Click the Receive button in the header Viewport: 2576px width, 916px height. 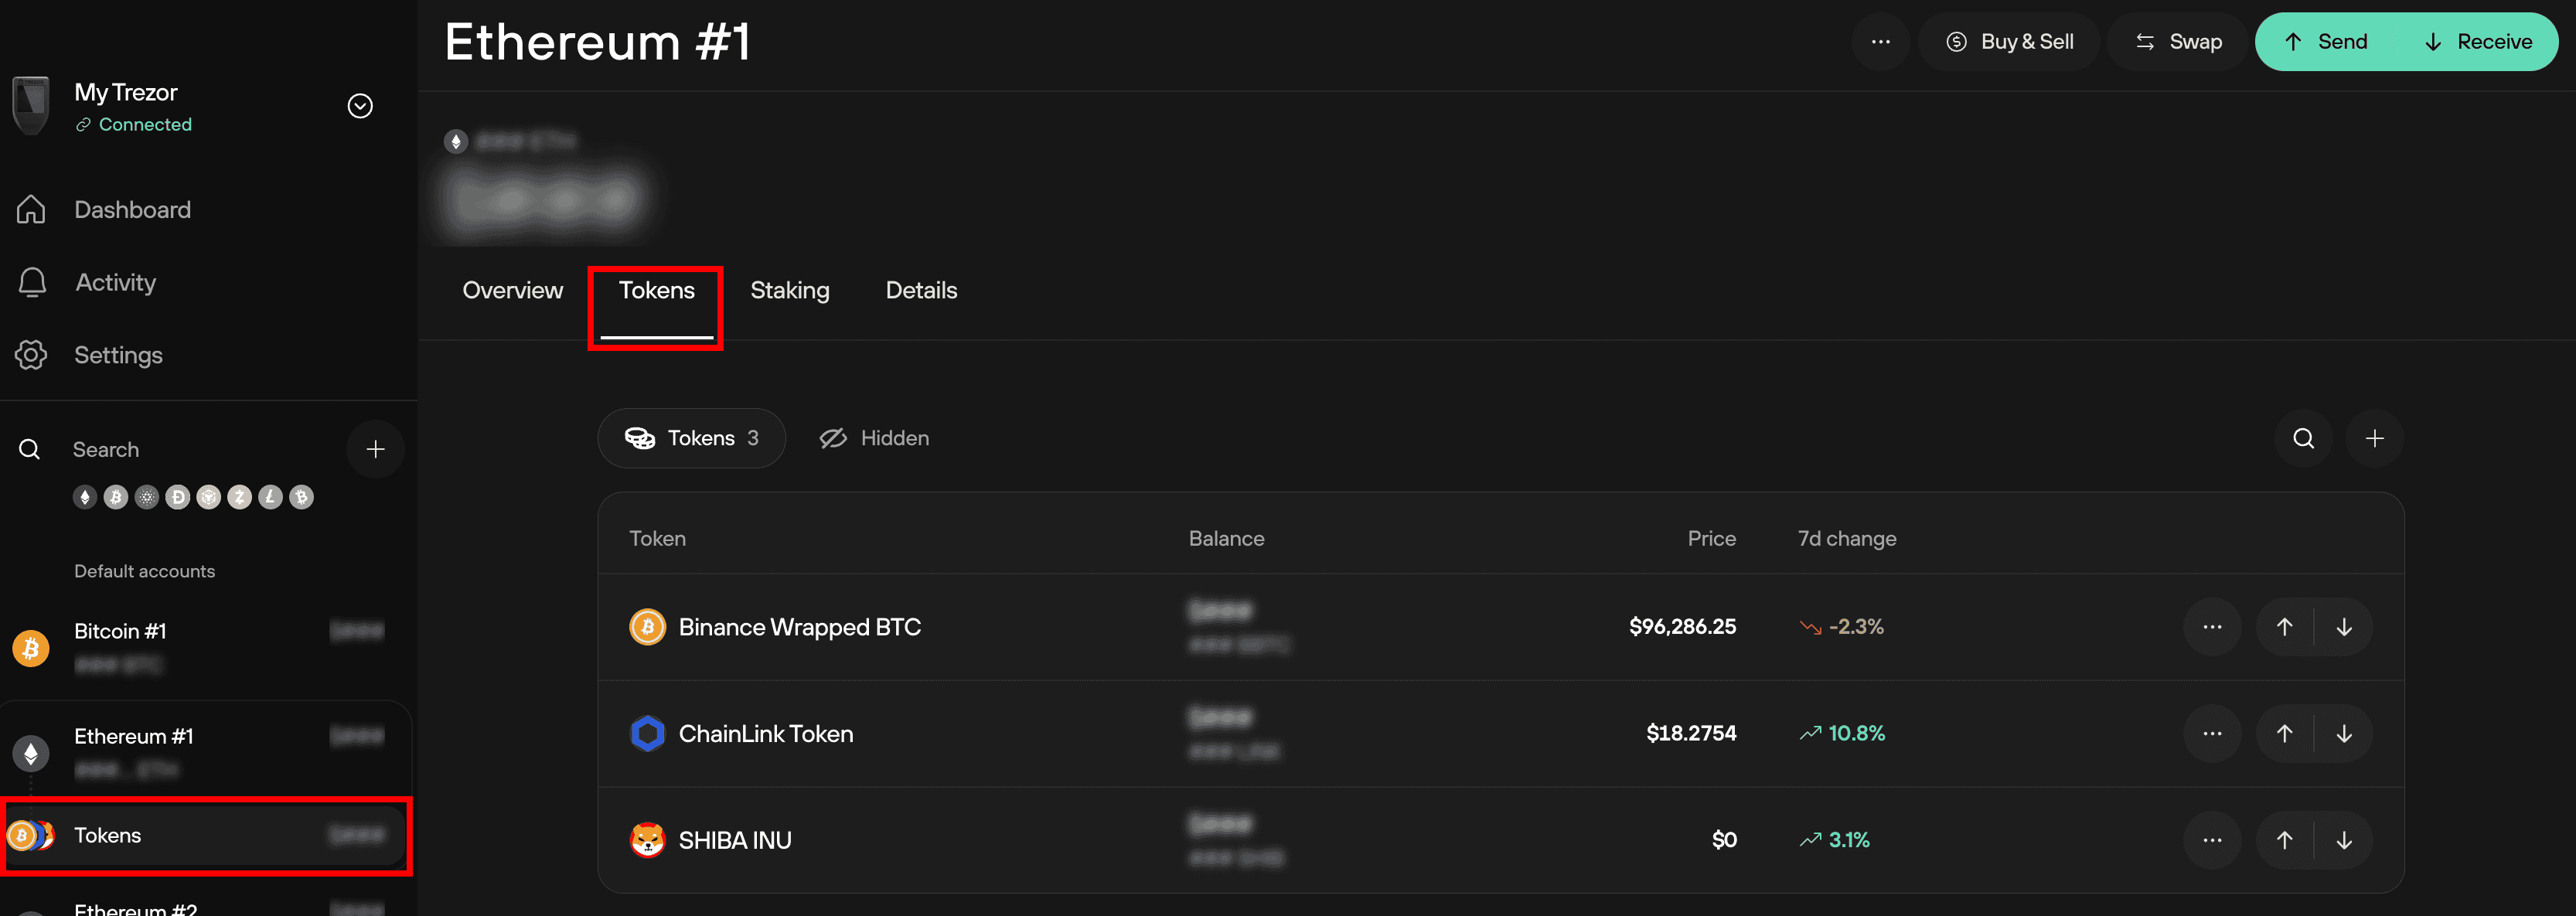click(x=2478, y=42)
